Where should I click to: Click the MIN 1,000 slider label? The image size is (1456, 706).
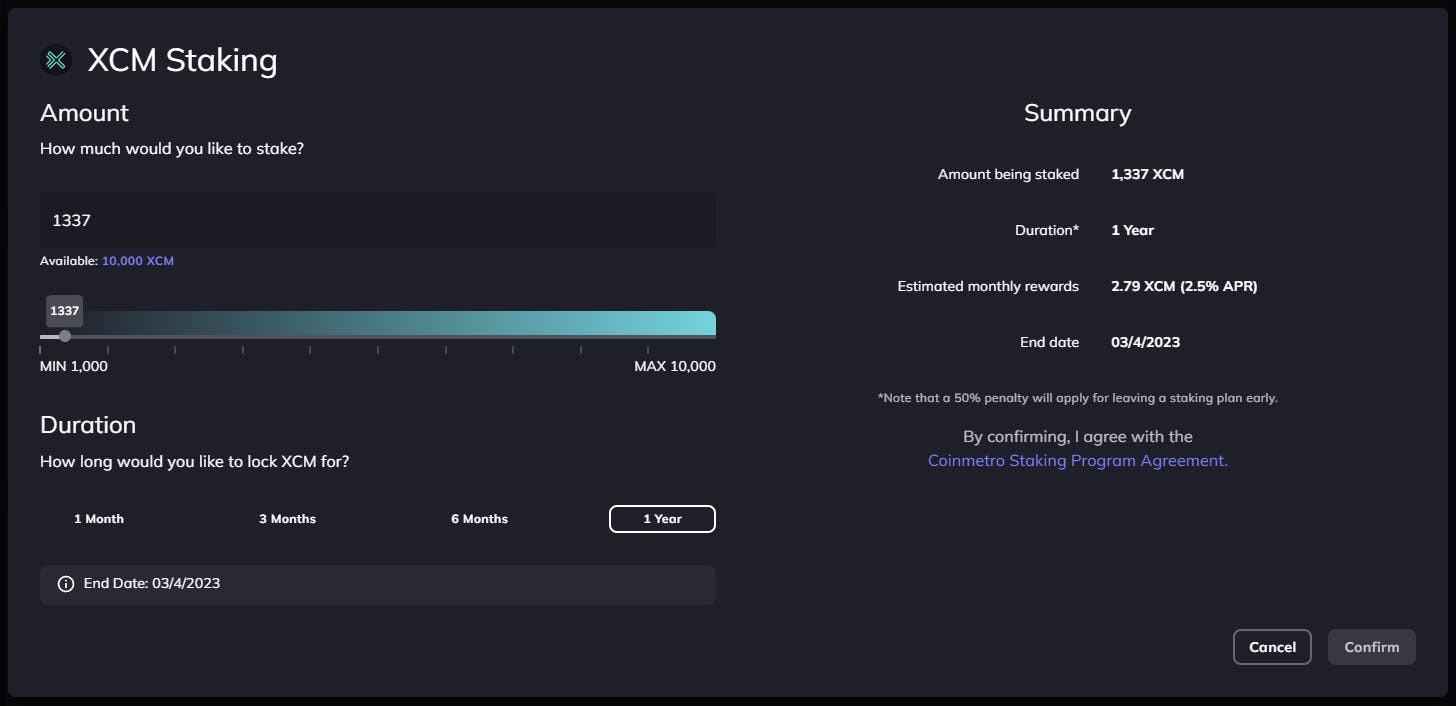(74, 366)
